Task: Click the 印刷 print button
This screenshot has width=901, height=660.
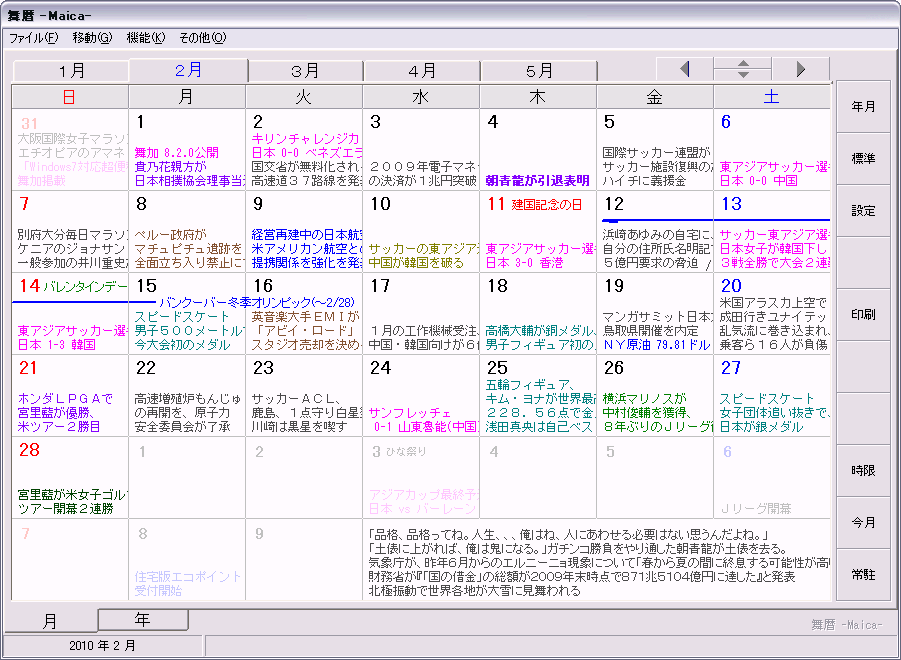Action: coord(863,315)
